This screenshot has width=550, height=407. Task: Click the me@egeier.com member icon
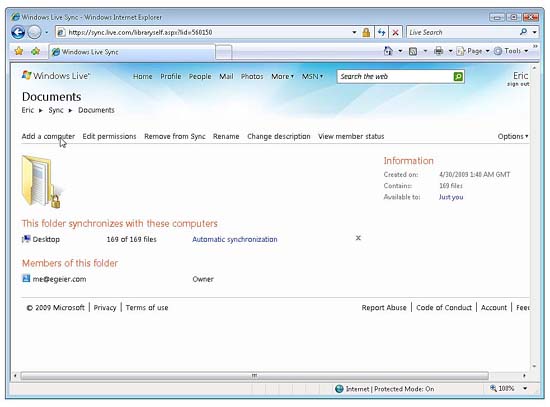coord(26,279)
